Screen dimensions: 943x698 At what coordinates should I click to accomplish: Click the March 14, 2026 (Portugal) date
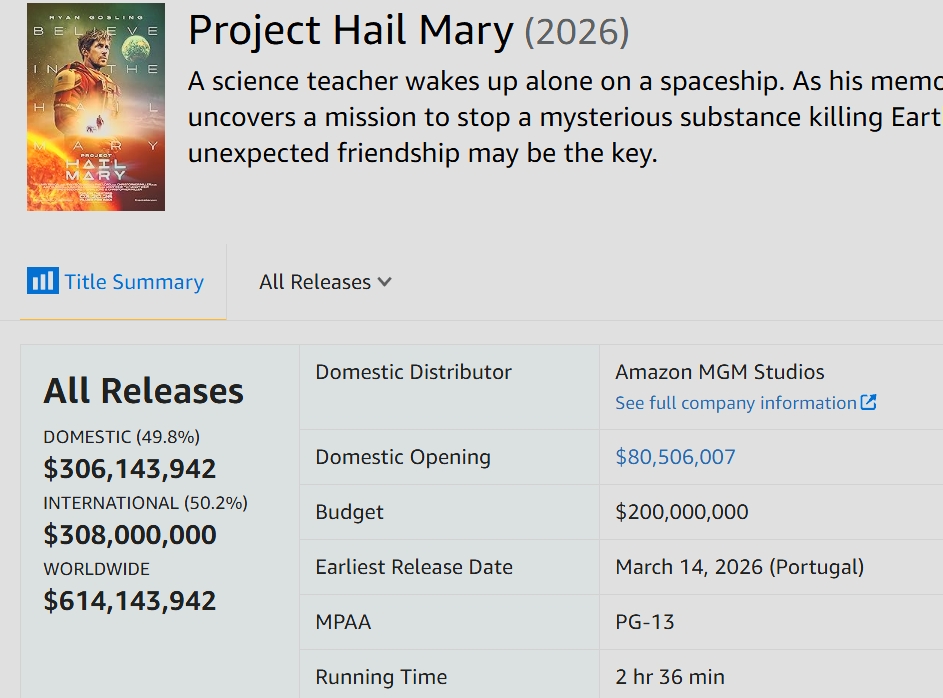[739, 567]
